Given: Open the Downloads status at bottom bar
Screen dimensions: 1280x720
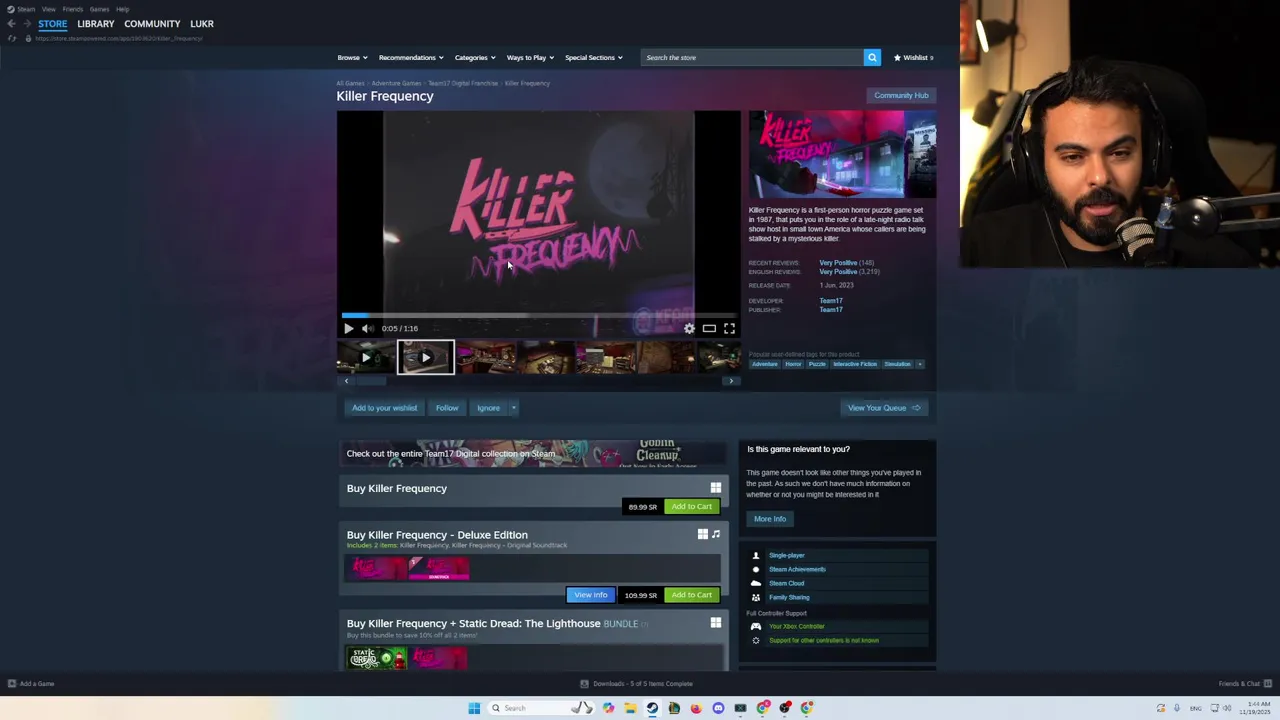Looking at the screenshot, I should point(637,684).
